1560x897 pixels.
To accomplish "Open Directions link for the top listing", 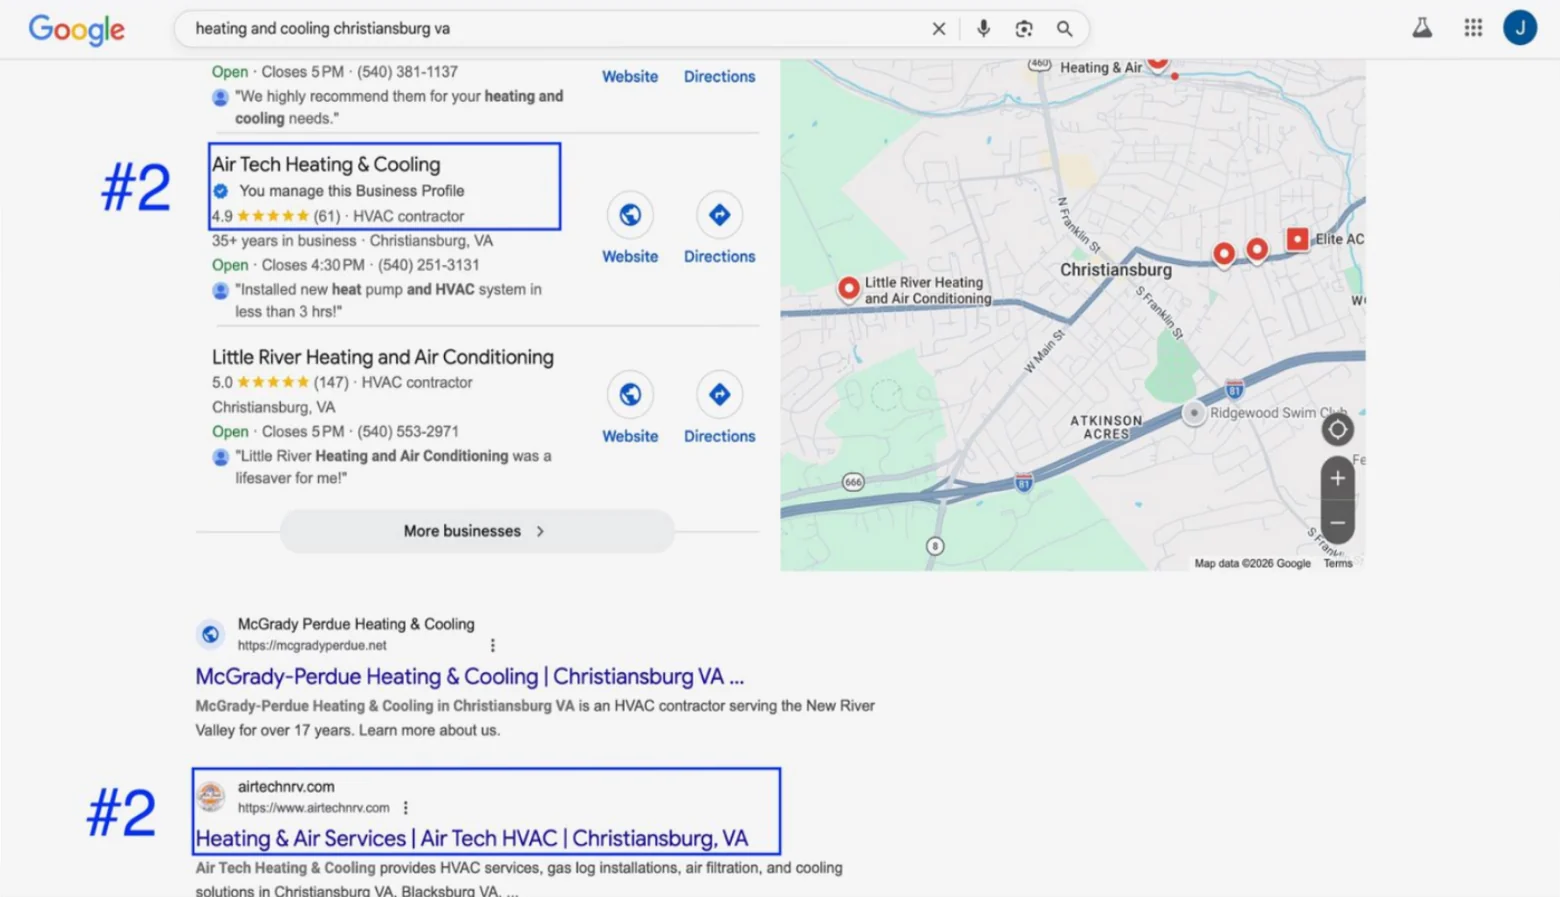I will [x=719, y=76].
